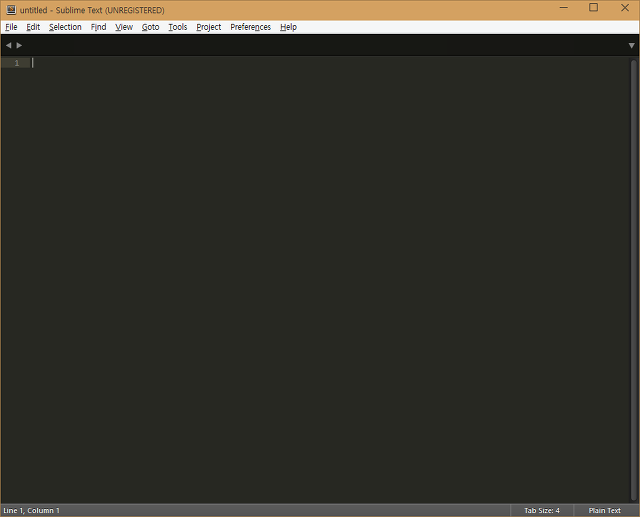This screenshot has height=517, width=640.
Task: Close the Sublime Text window
Action: coord(624,8)
